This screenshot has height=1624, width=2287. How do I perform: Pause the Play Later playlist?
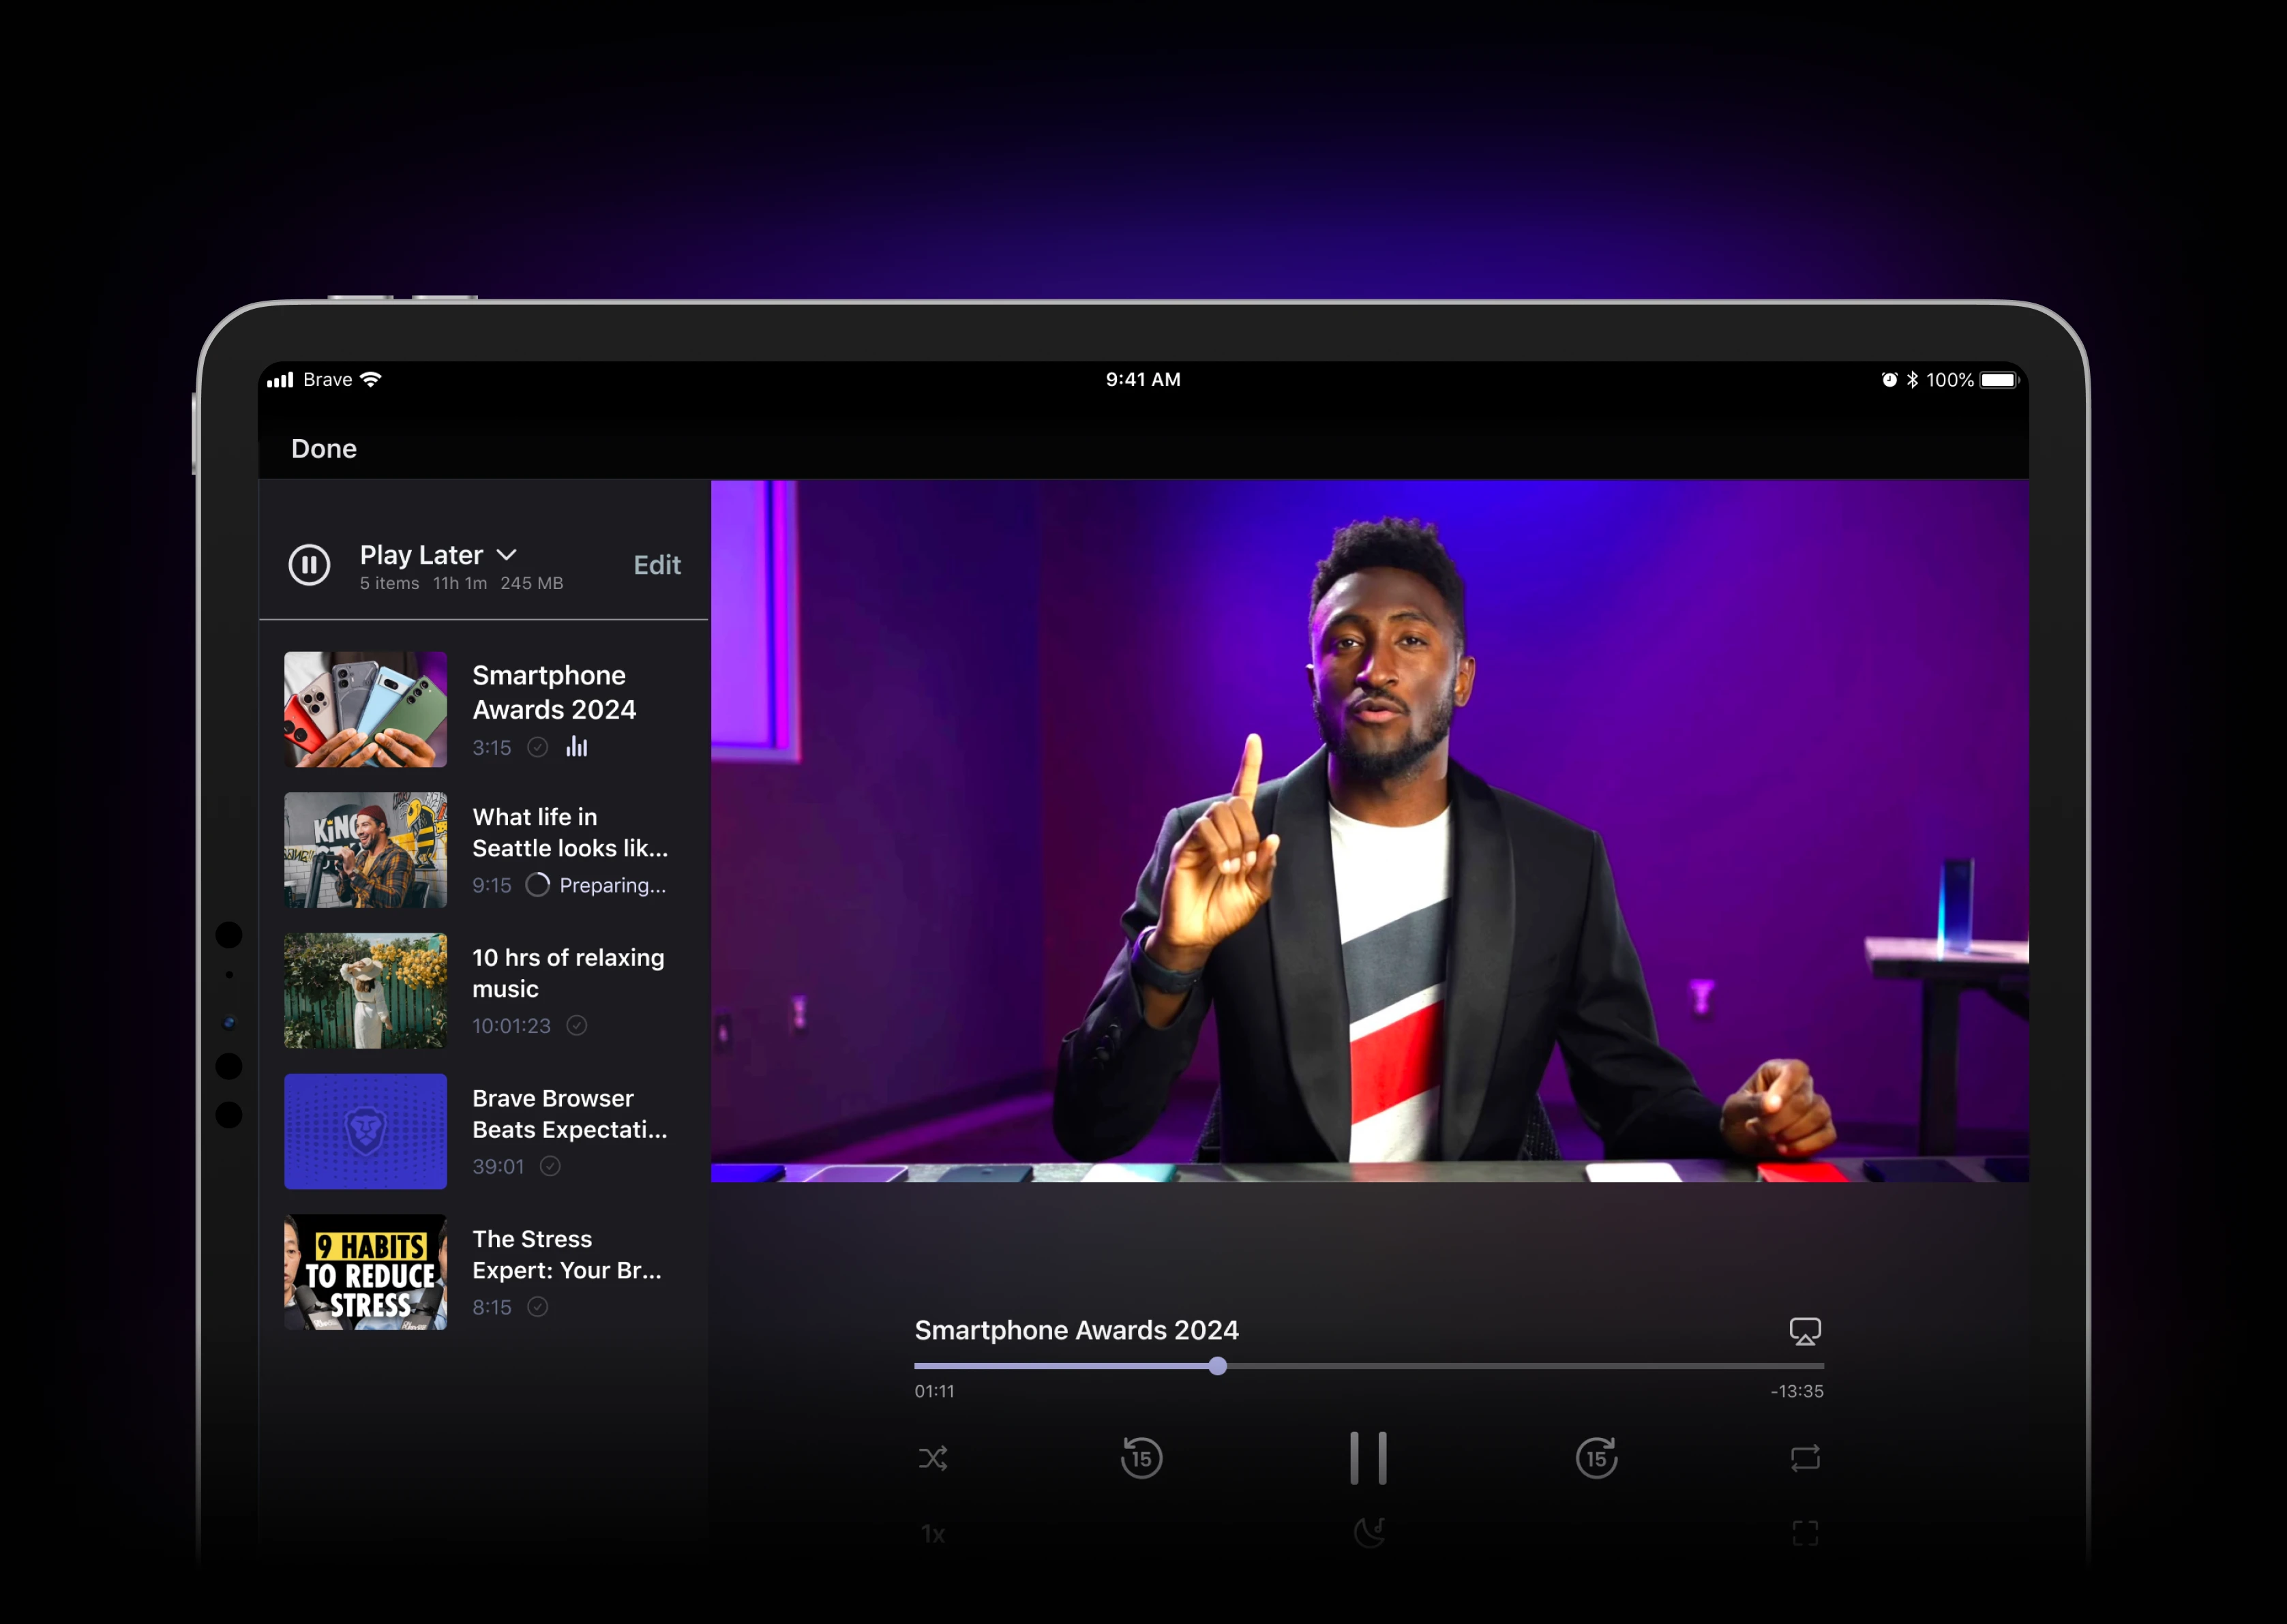pos(309,565)
